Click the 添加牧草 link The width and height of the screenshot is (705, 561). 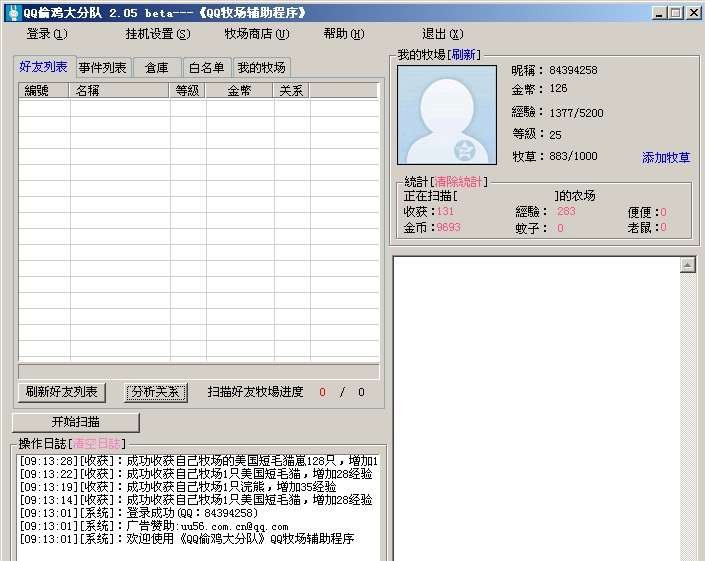[x=666, y=157]
